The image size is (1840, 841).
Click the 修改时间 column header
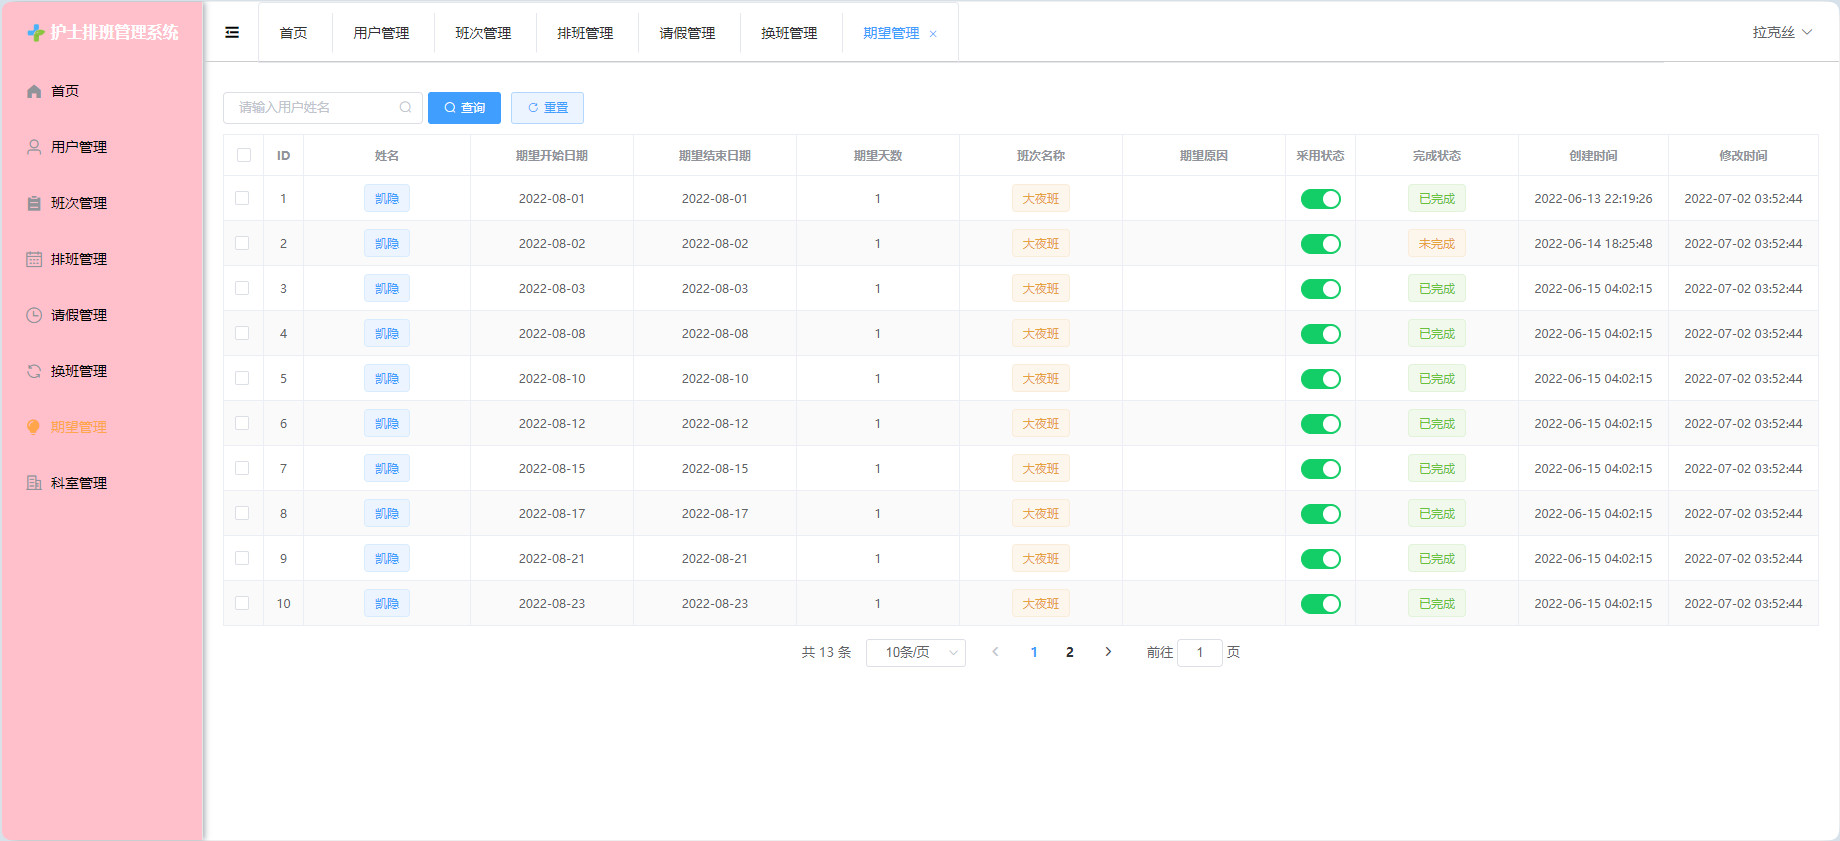point(1743,155)
